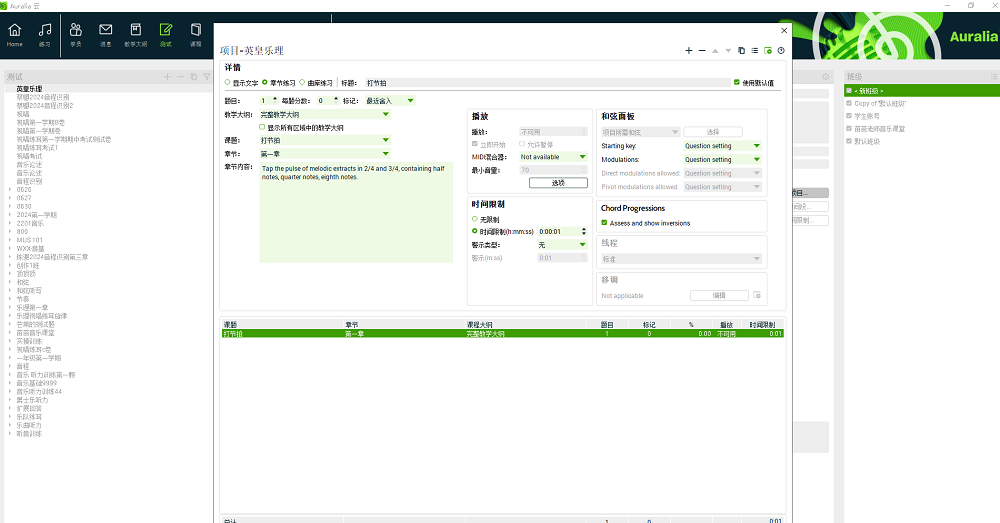Select the 无限制 time limit radio
Screen dimensions: 1000x523
tap(474, 219)
